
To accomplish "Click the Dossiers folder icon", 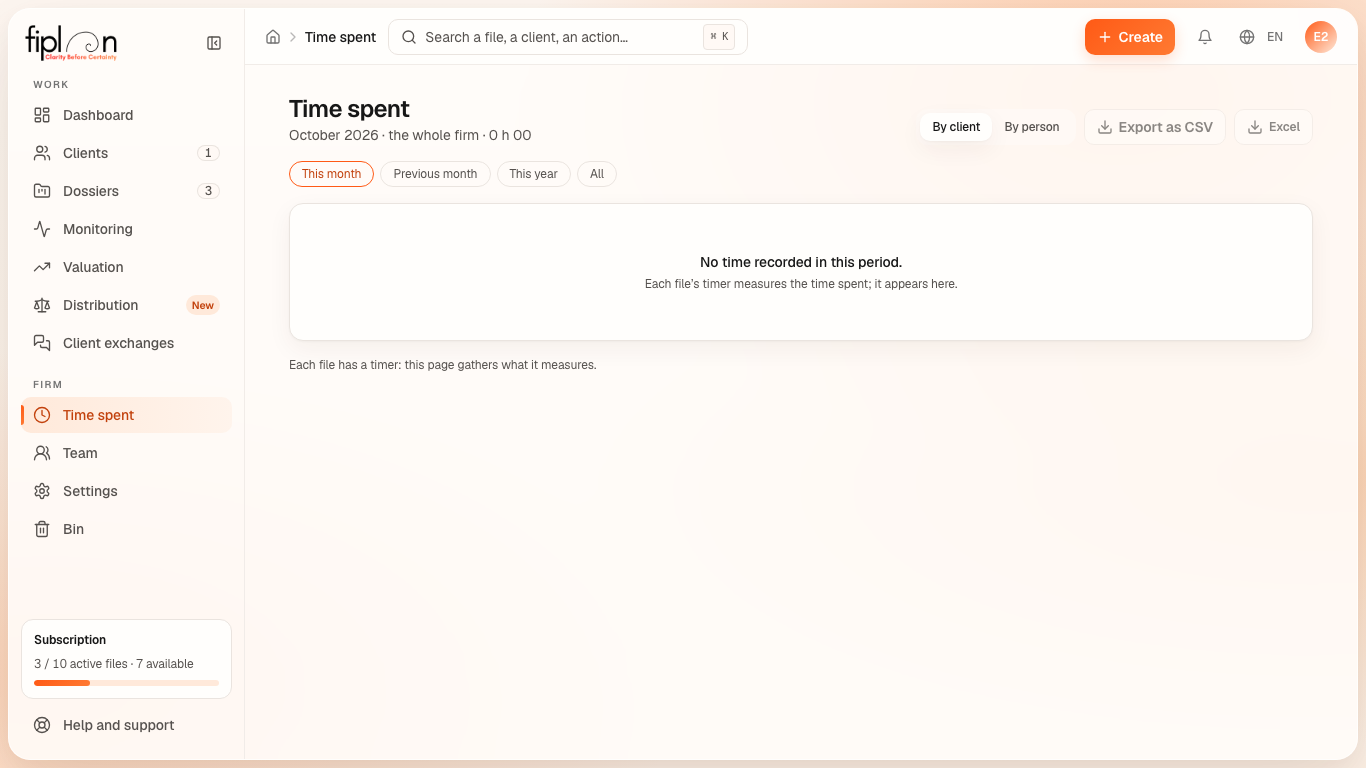I will [42, 191].
